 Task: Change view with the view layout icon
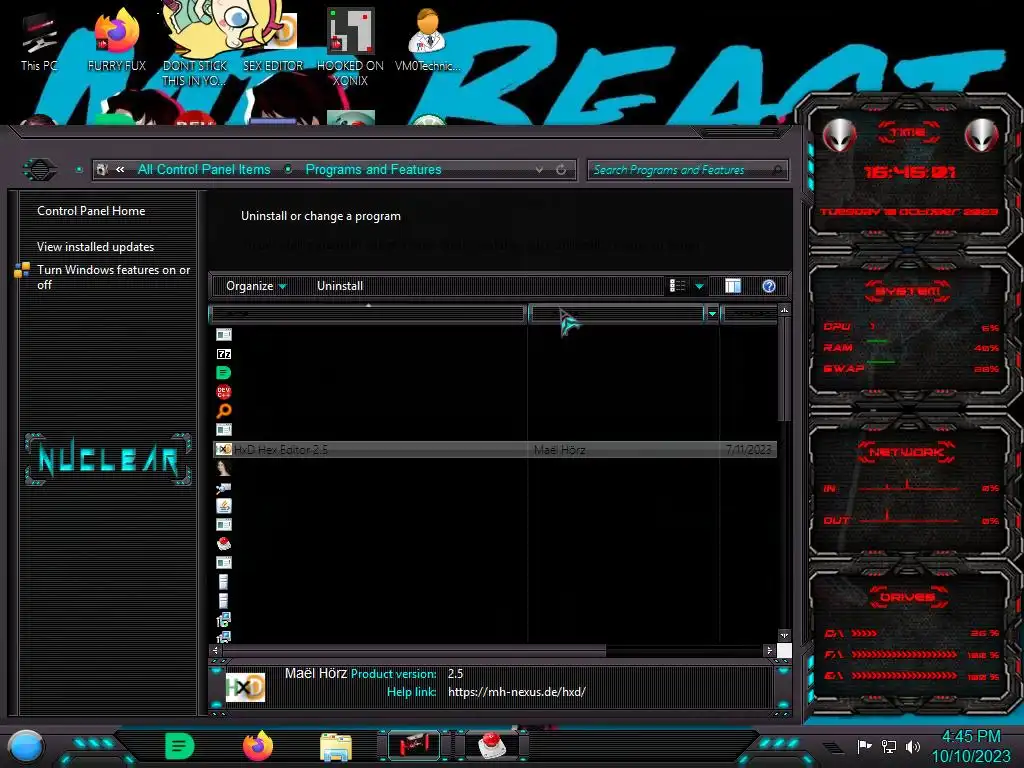click(x=677, y=286)
